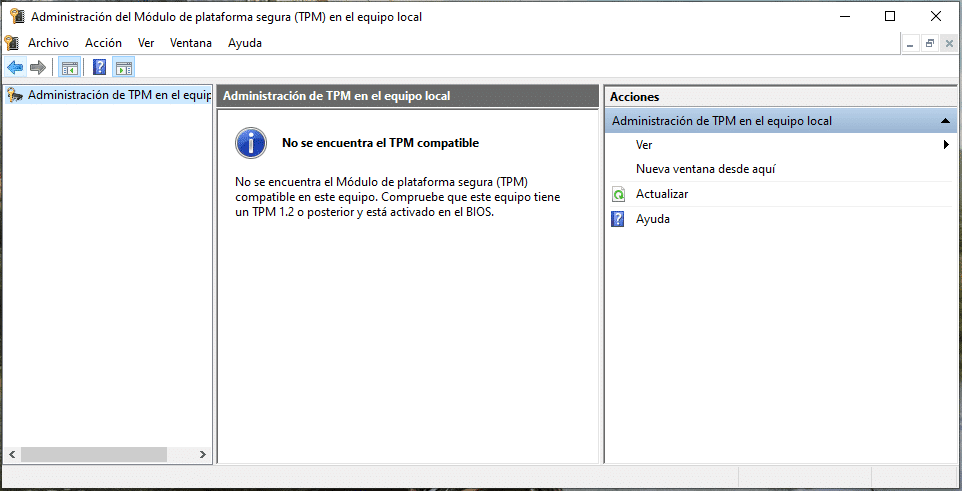Click the center pane title bar heading
962x491 pixels.
click(407, 96)
